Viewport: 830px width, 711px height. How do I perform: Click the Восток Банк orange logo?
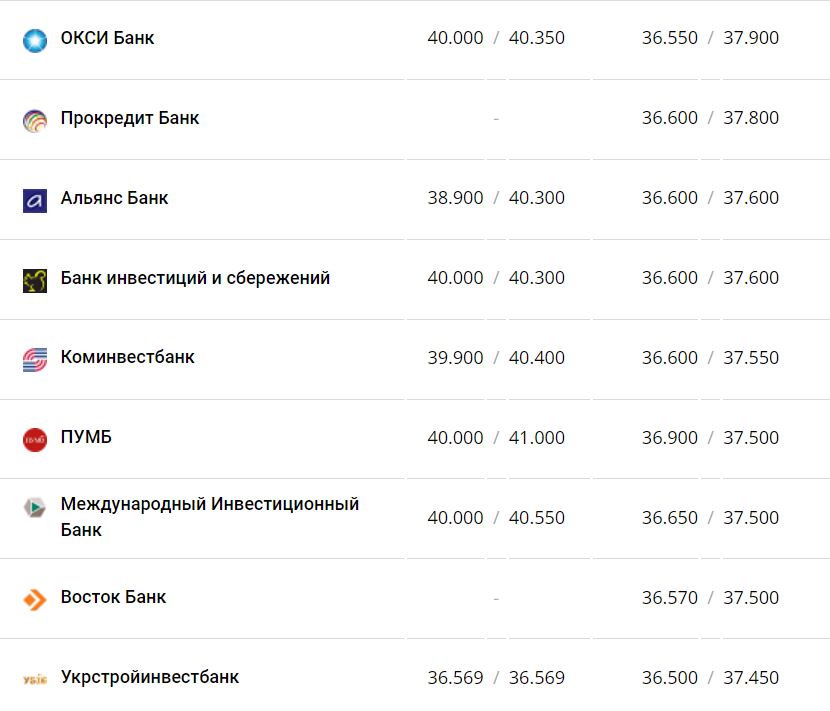click(x=35, y=599)
